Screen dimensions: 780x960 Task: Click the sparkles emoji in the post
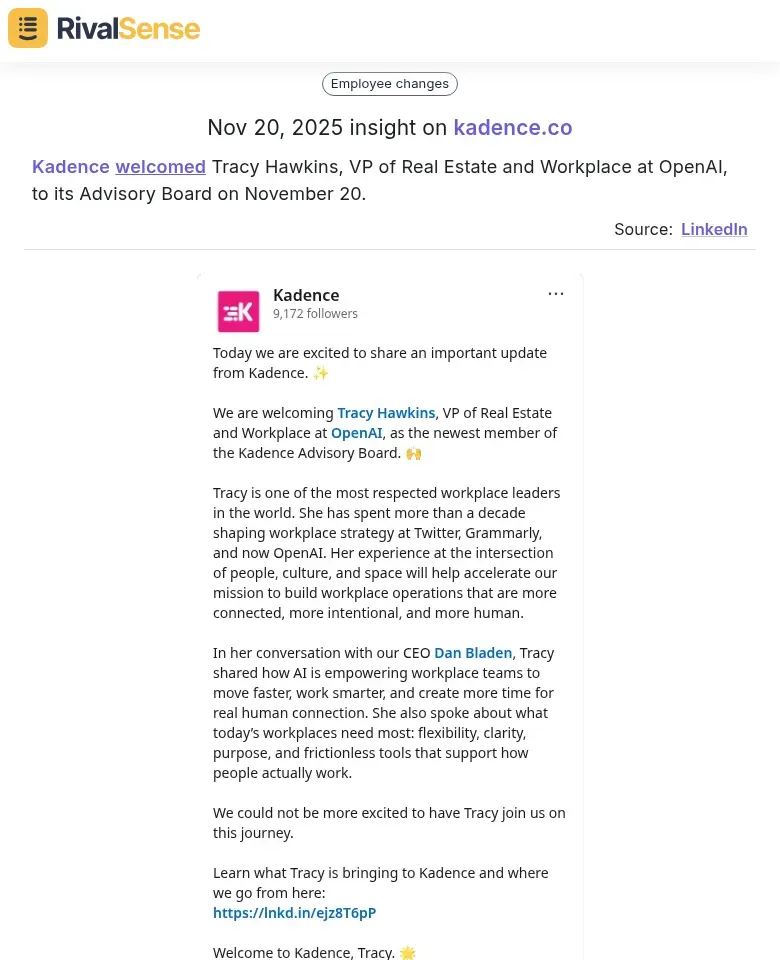[x=320, y=372]
